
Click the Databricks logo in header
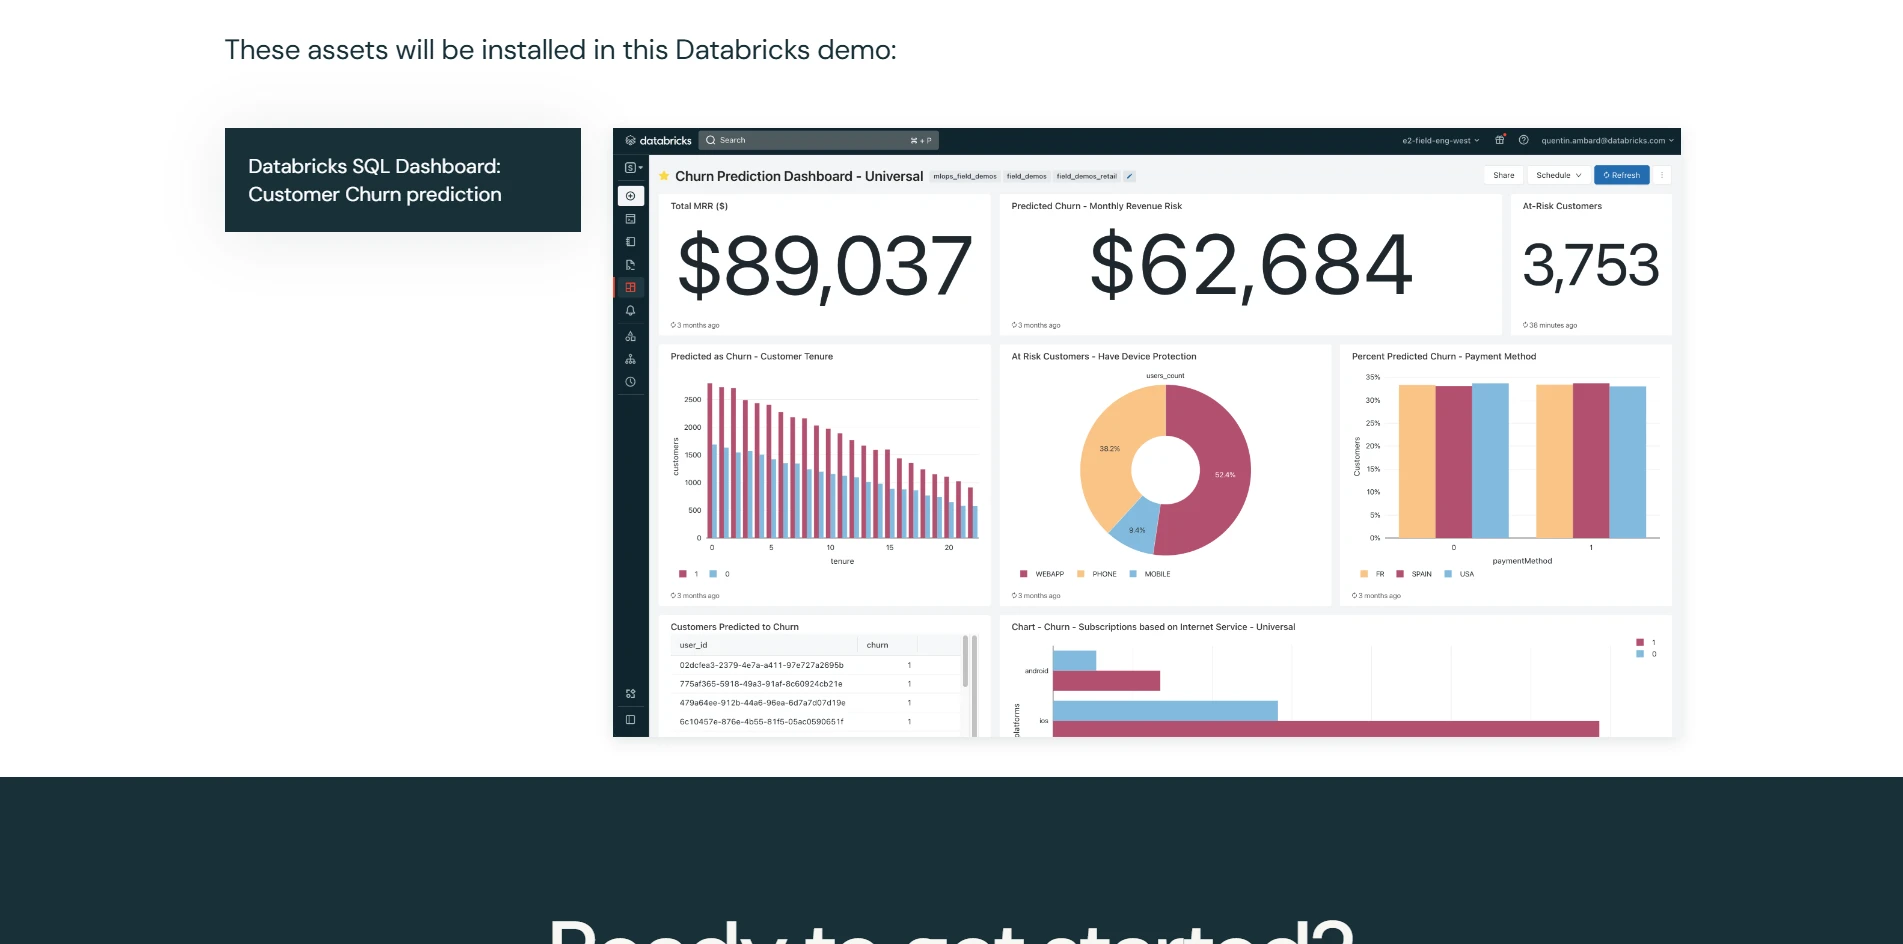click(658, 140)
